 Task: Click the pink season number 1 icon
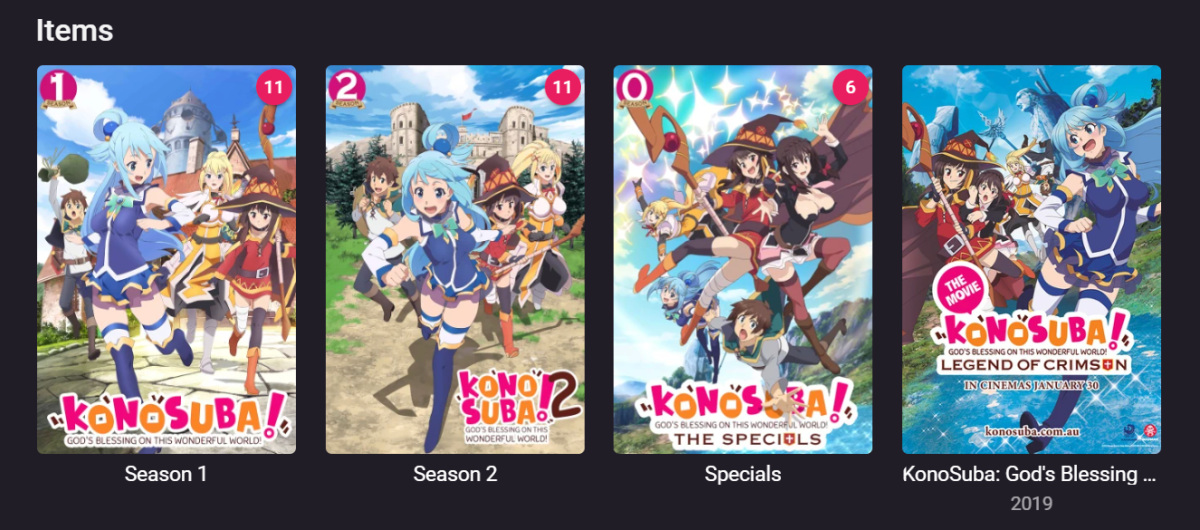pyautogui.click(x=56, y=87)
